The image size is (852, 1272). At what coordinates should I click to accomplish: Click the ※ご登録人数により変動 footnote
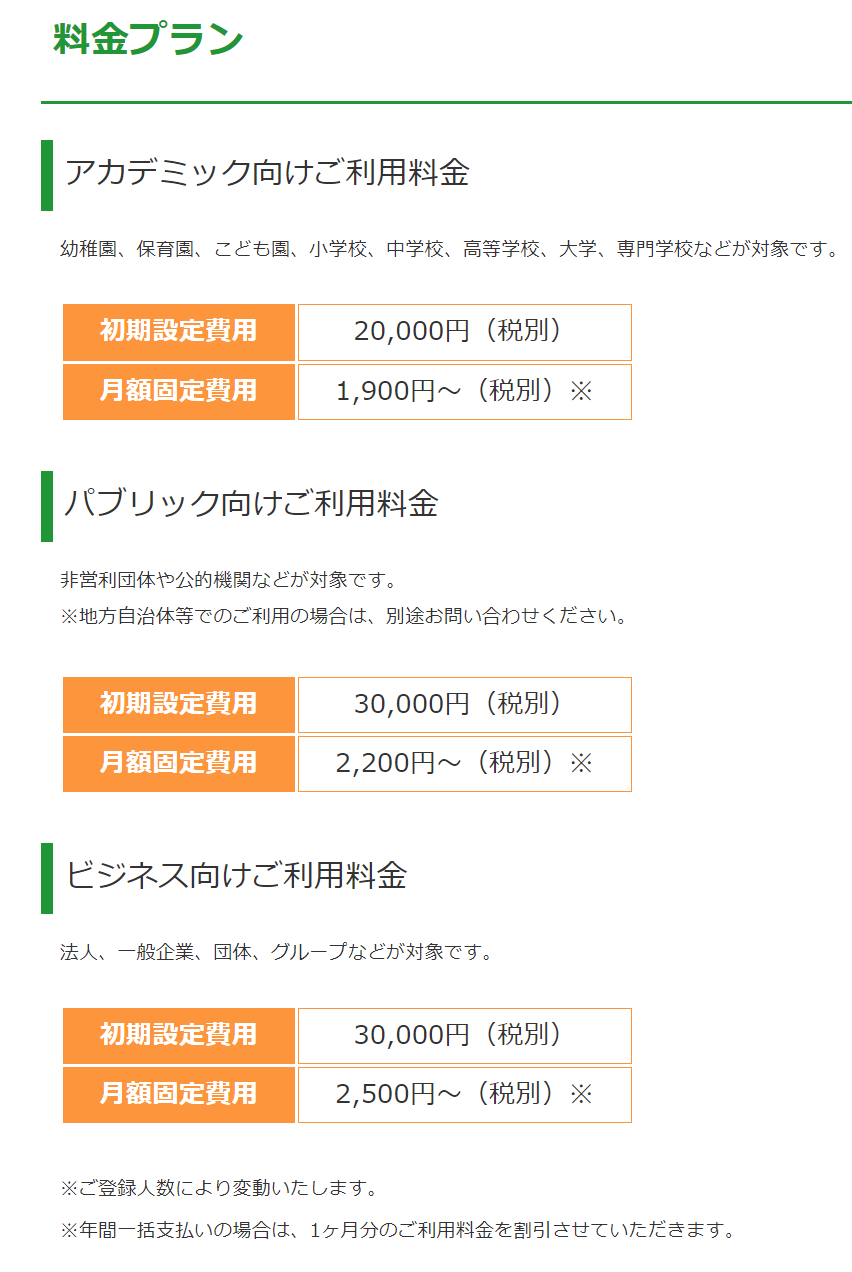pos(219,1189)
